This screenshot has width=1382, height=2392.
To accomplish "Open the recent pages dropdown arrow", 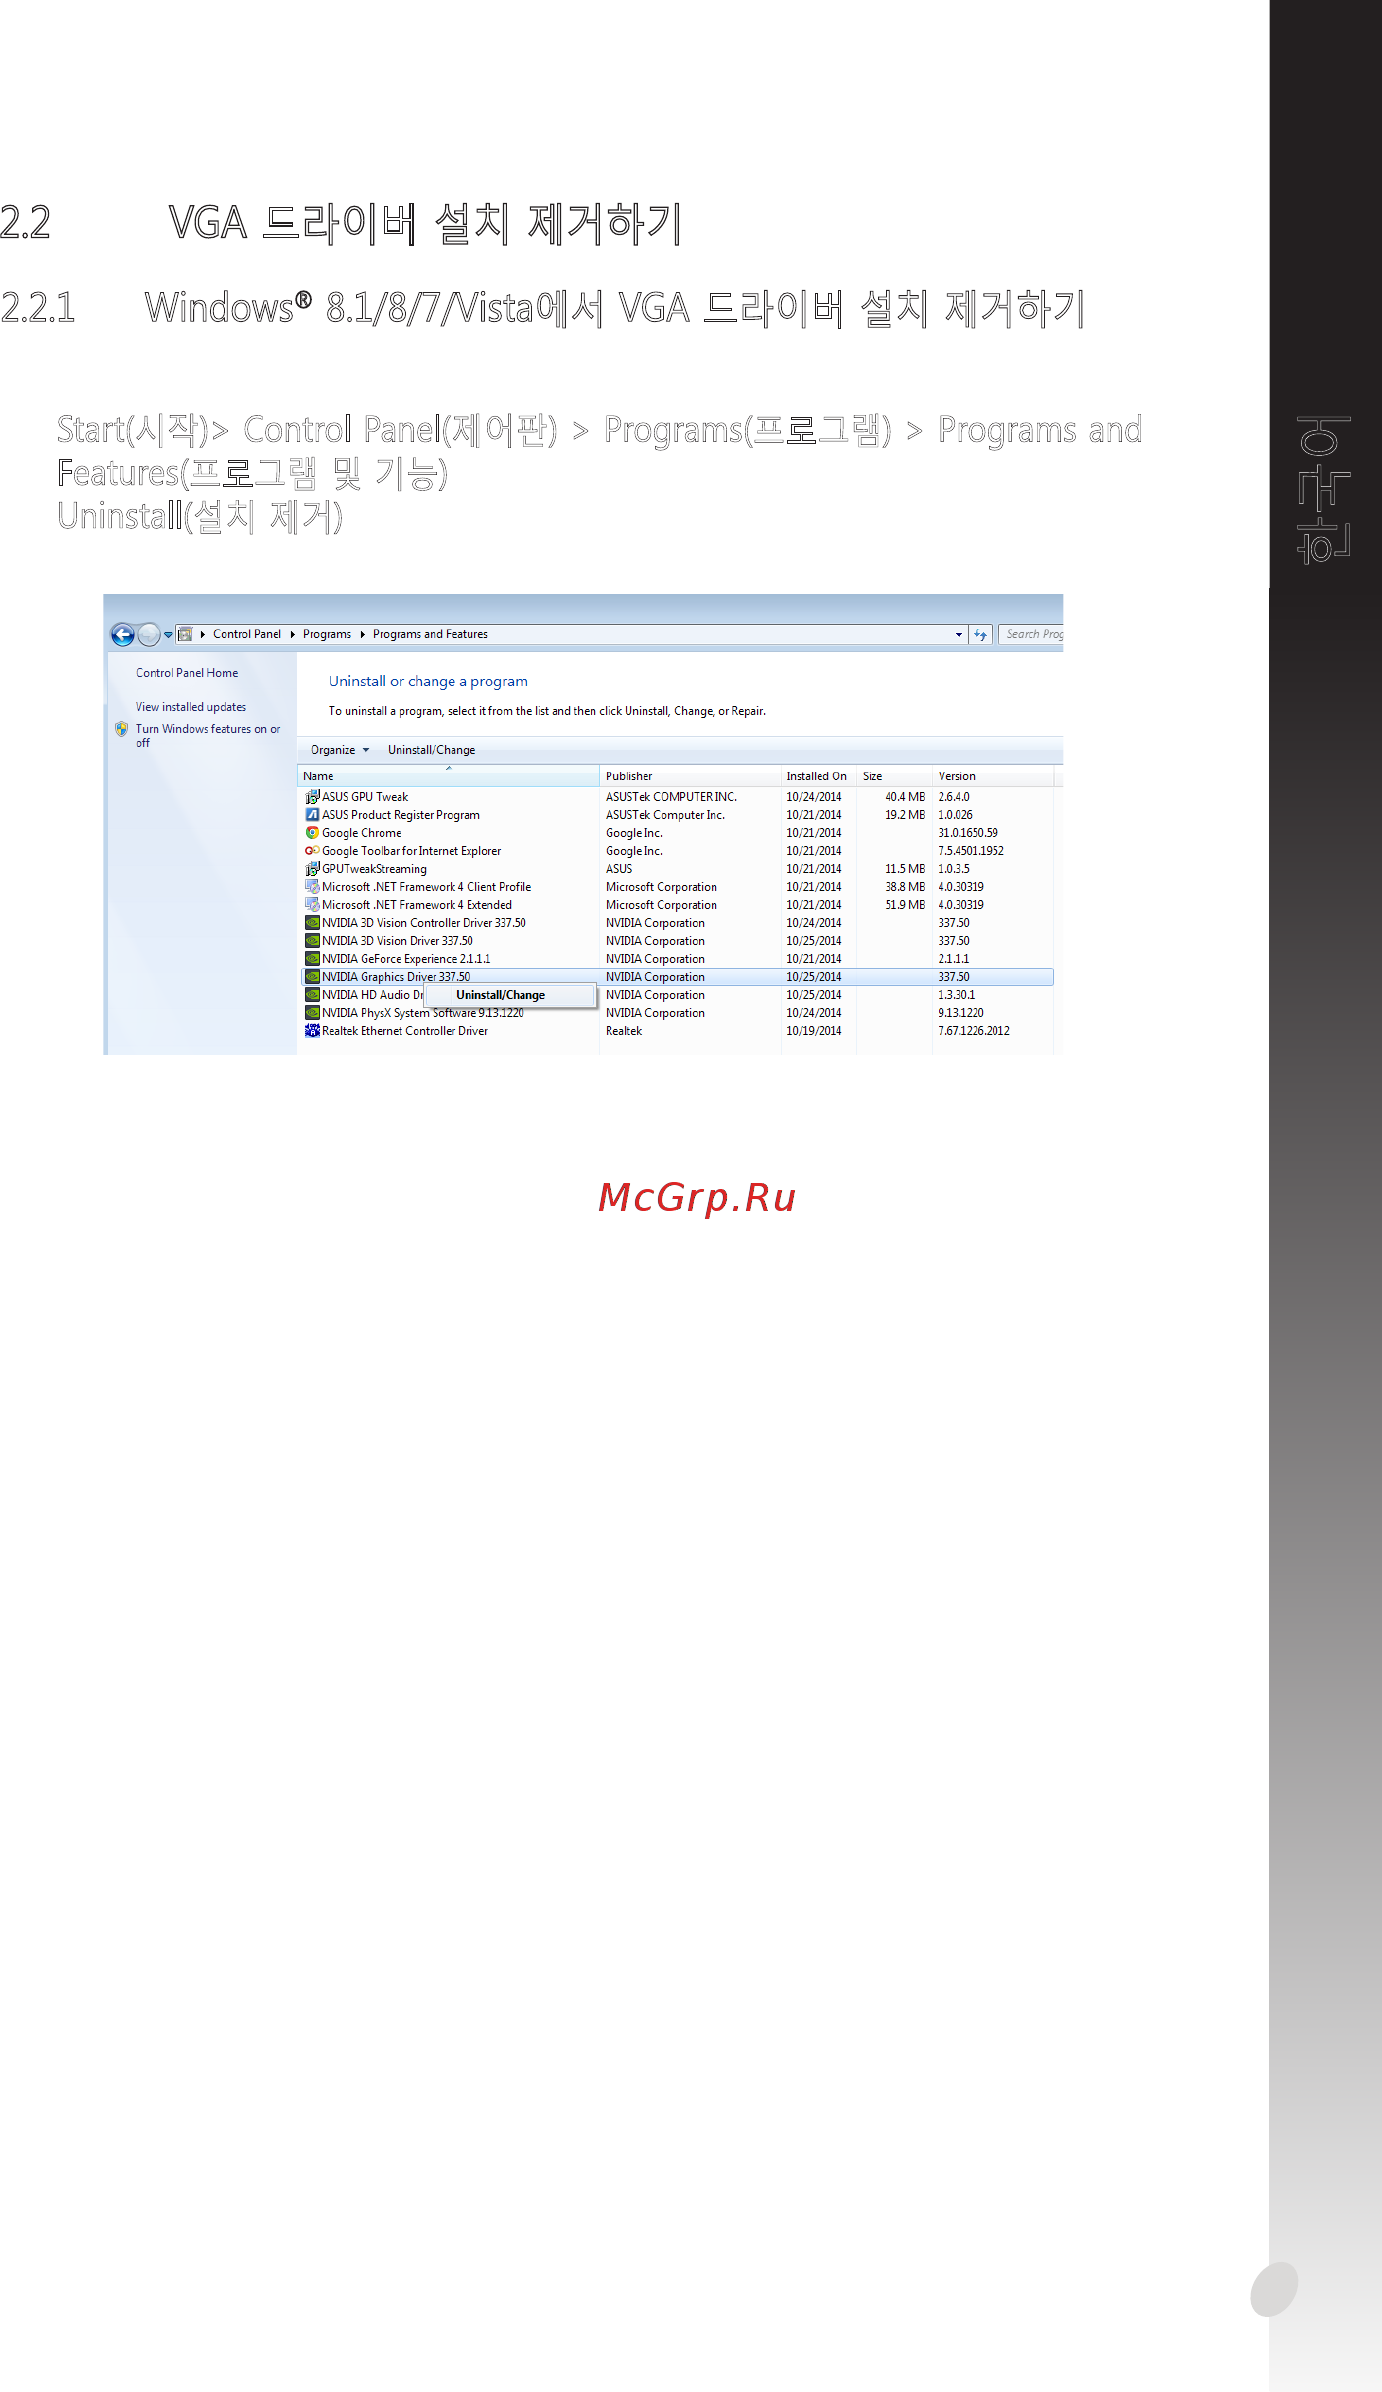I will click(x=168, y=635).
